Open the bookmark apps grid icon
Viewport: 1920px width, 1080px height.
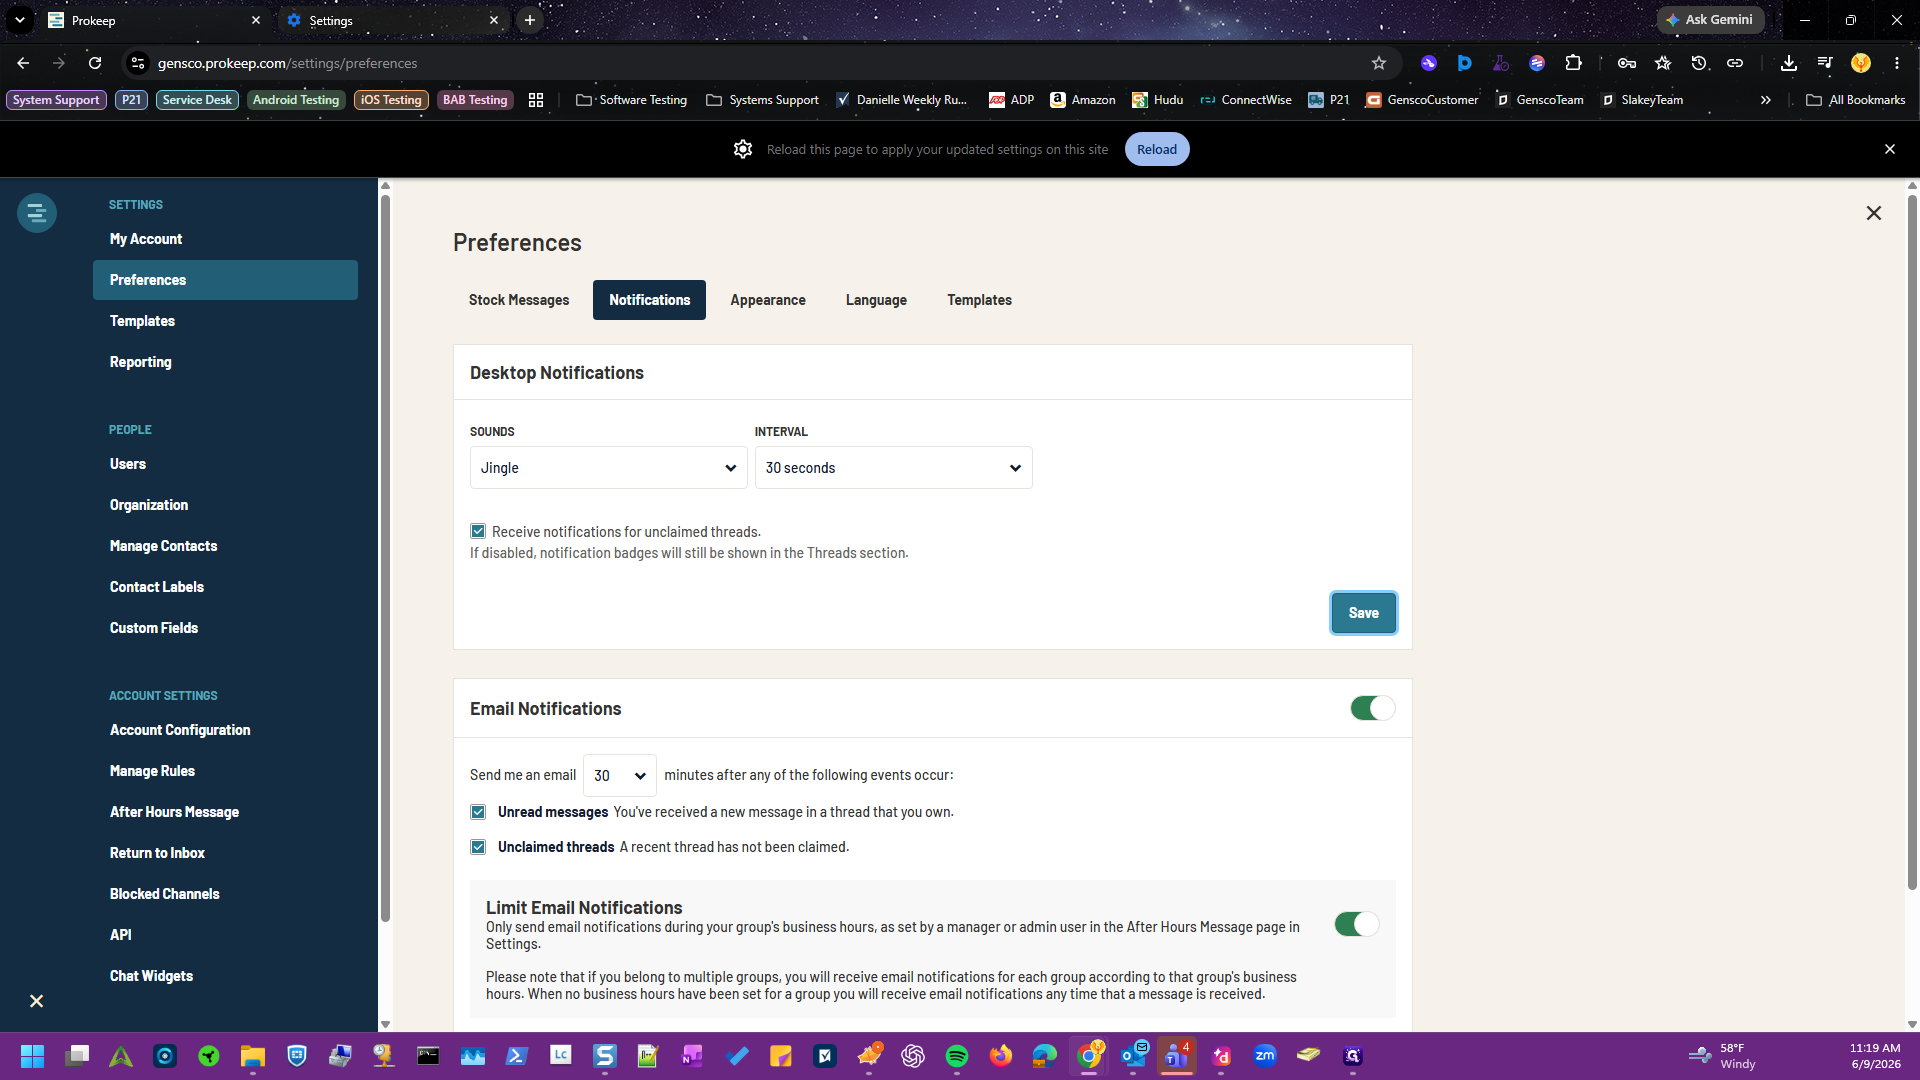(536, 100)
